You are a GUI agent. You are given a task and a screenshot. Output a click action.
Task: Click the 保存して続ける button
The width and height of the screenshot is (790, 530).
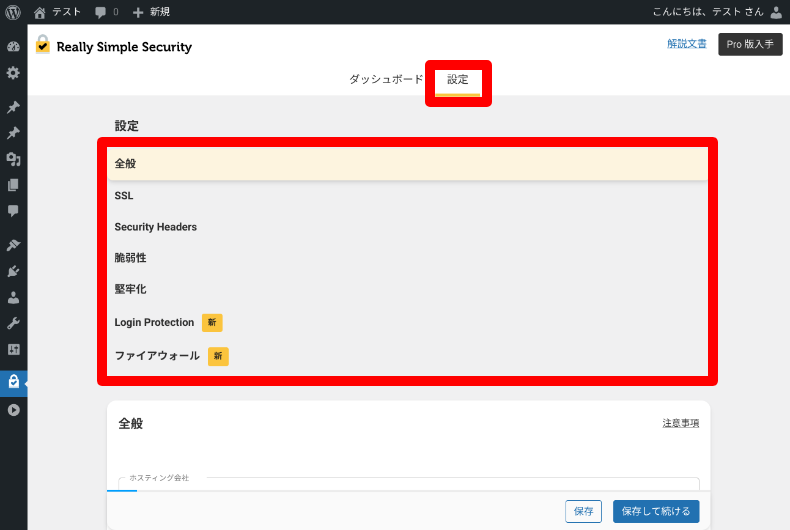point(656,511)
